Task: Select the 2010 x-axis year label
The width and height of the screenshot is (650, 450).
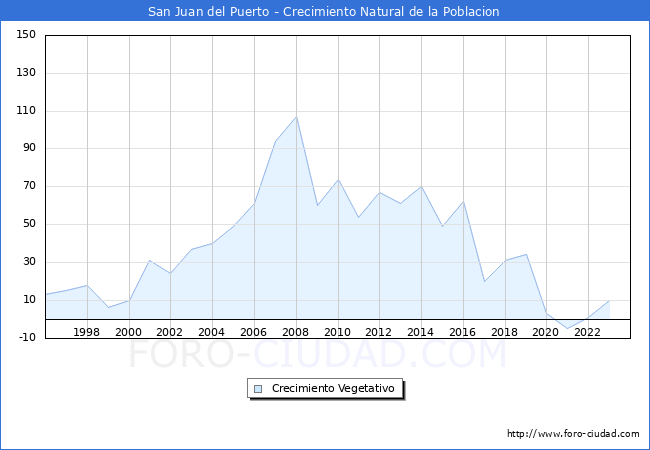Action: [x=337, y=332]
